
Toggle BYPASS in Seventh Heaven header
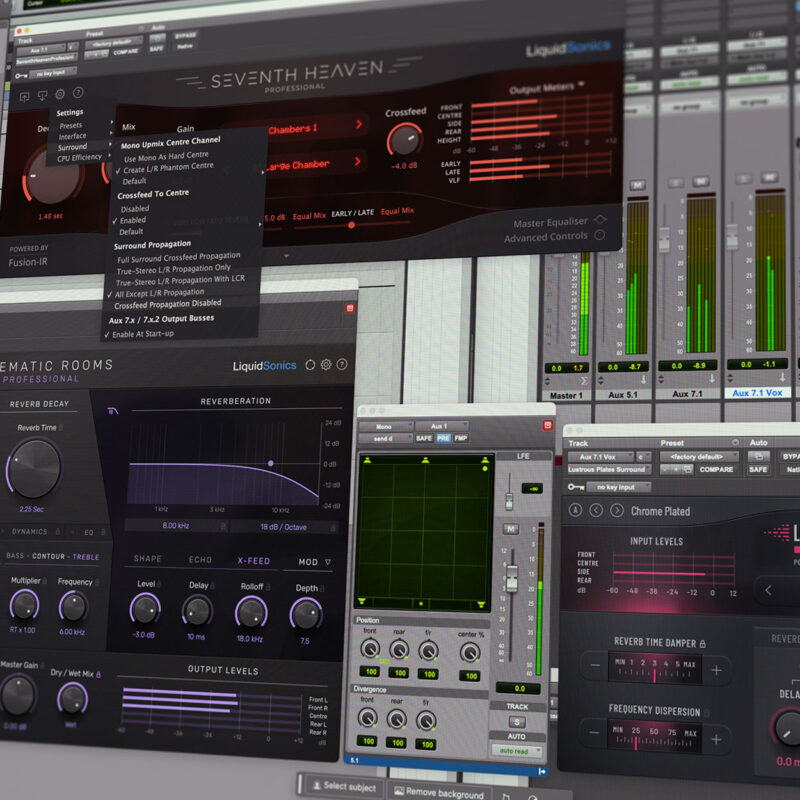(185, 36)
